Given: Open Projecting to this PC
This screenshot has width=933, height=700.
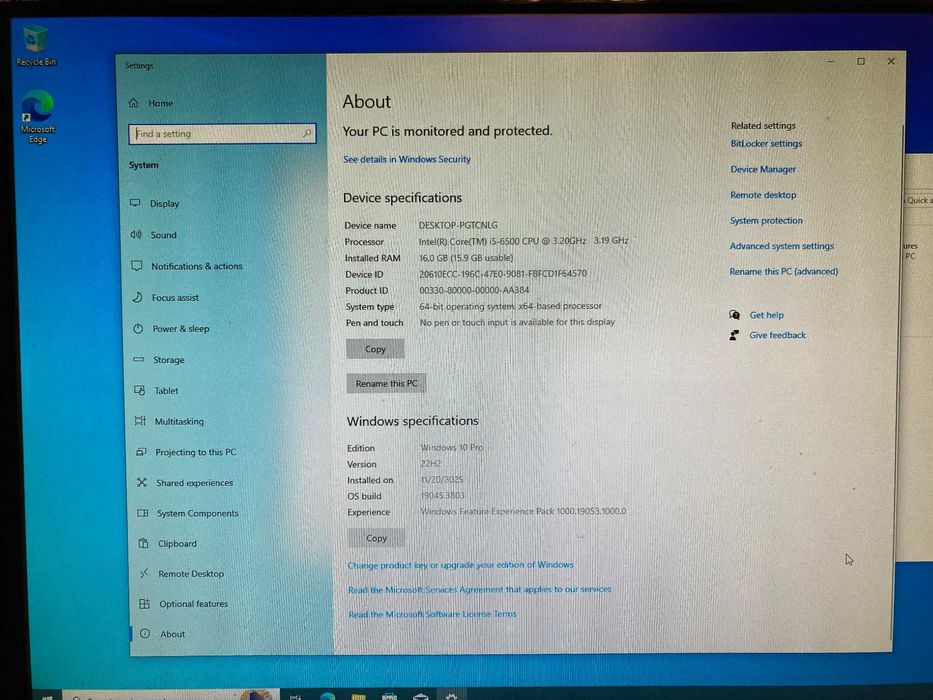Looking at the screenshot, I should [x=186, y=452].
